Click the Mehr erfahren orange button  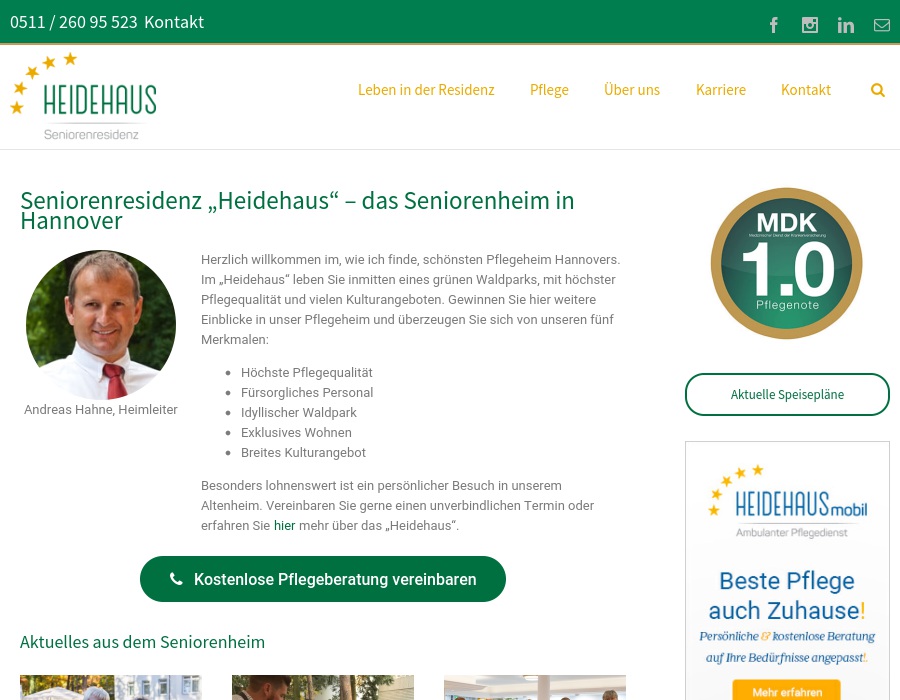tap(786, 691)
